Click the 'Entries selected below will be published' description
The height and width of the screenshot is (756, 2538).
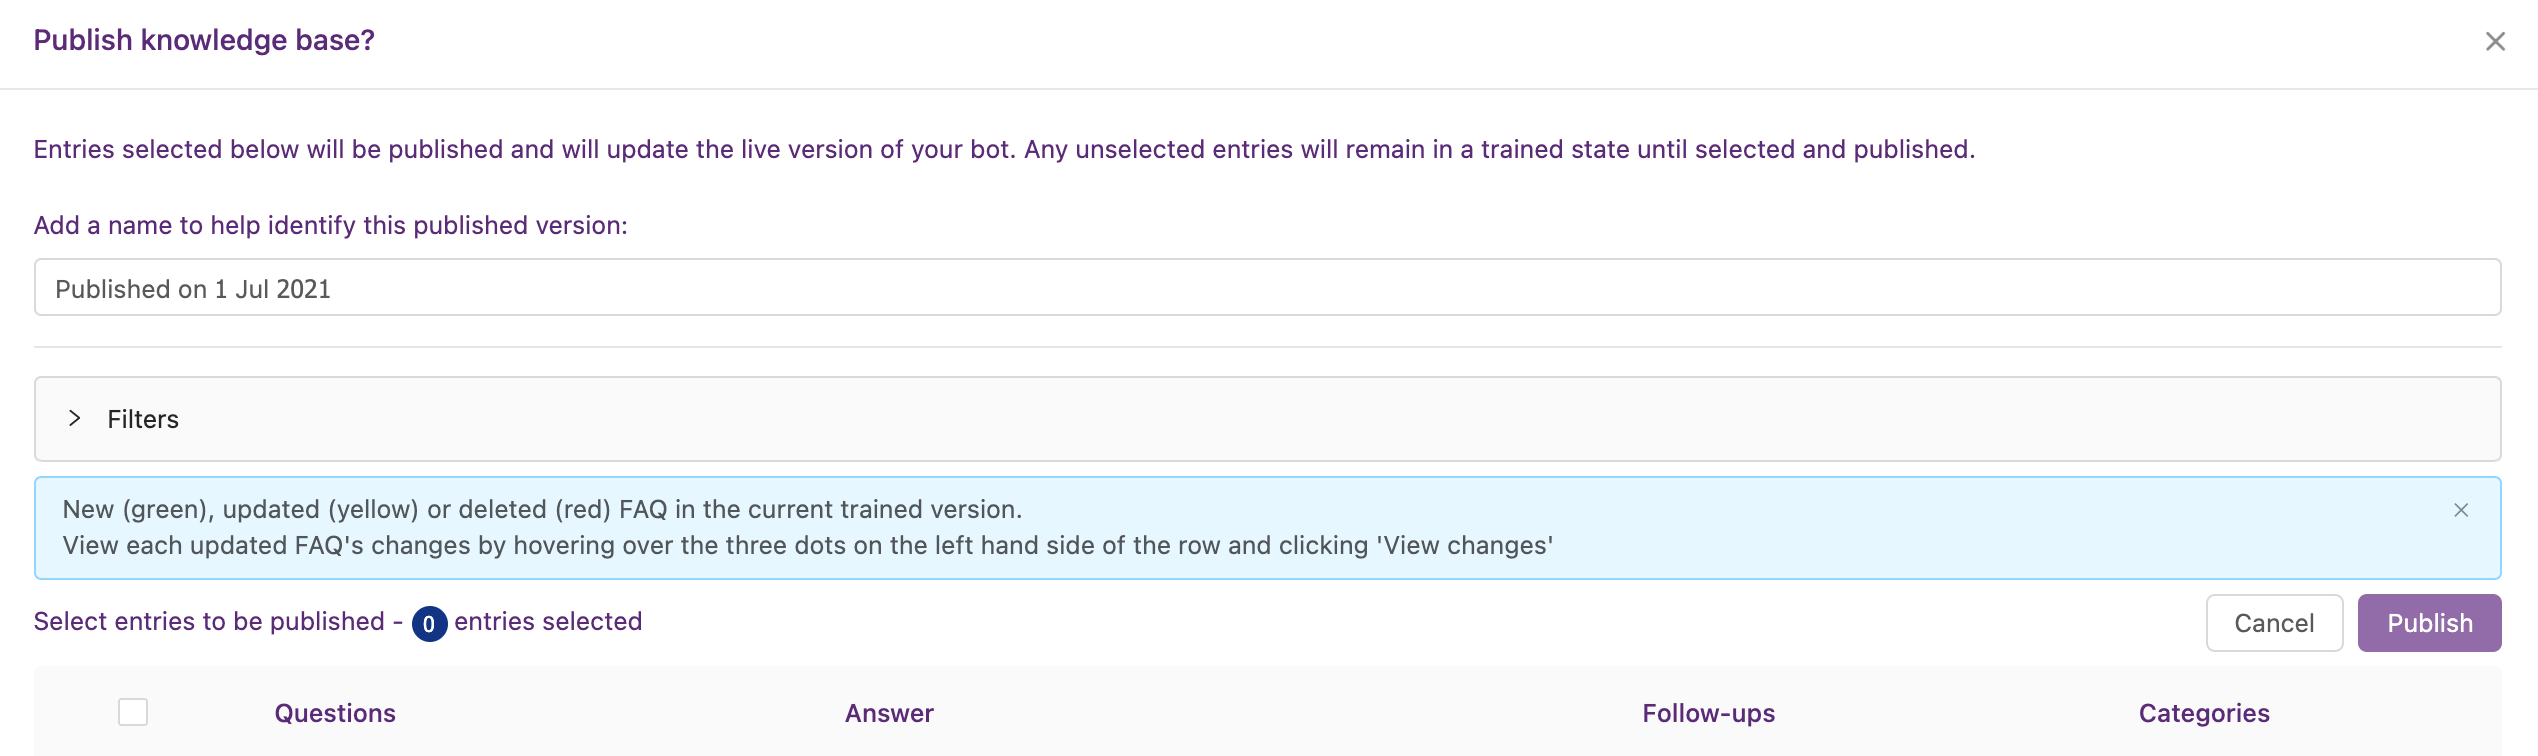[x=1004, y=149]
